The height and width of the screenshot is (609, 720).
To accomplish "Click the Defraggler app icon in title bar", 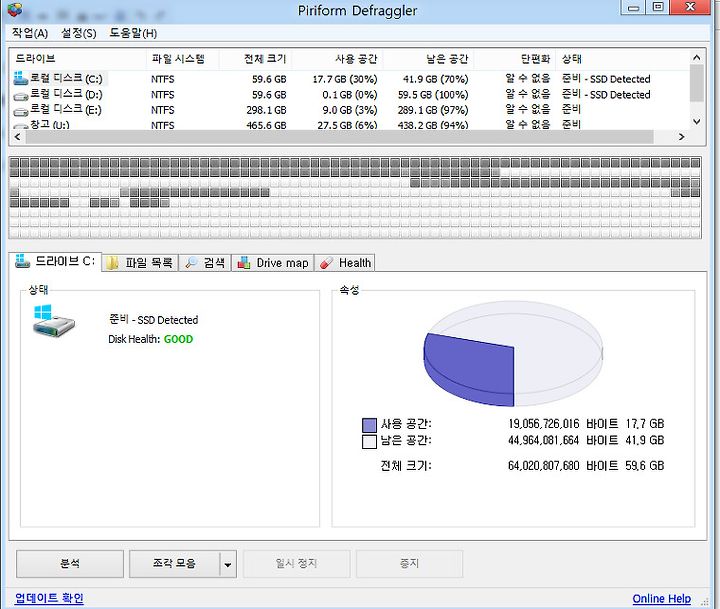I will (14, 10).
